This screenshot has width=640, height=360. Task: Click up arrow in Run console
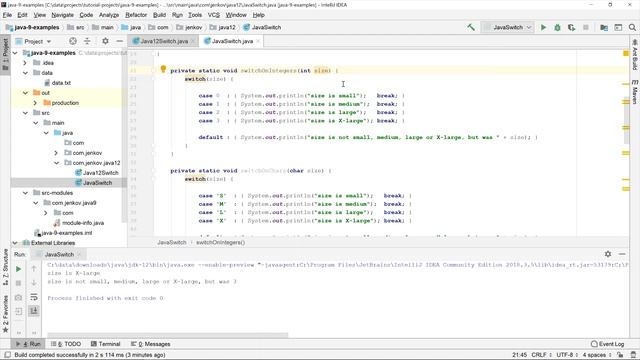[34, 269]
